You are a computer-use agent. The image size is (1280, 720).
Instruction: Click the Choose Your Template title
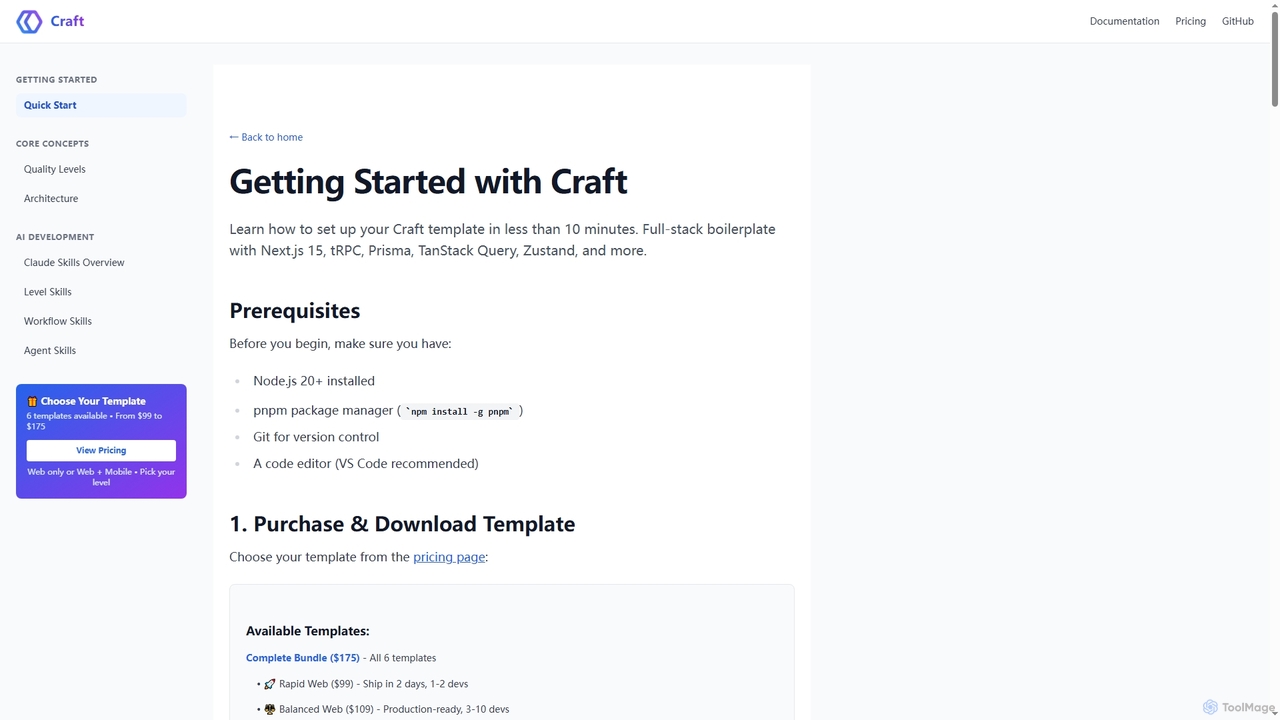(x=93, y=401)
